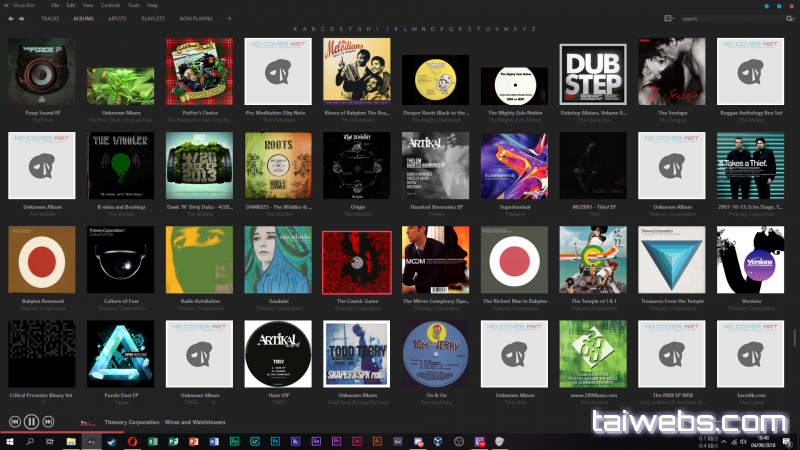This screenshot has height=450, width=800.
Task: Open the search options magnifier dropdown
Action: pyautogui.click(x=790, y=18)
